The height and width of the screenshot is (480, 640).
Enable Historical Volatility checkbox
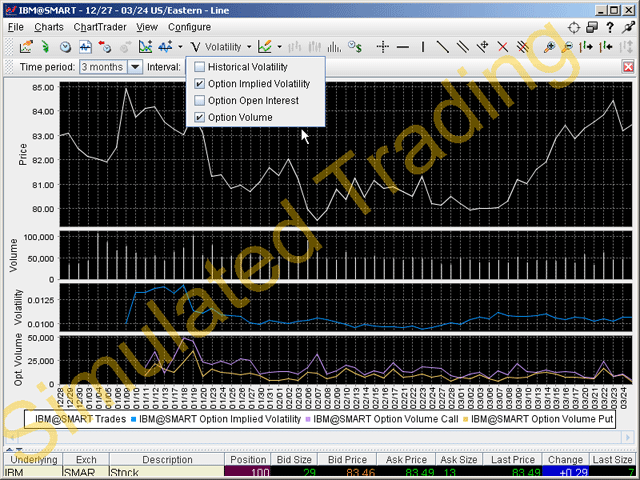200,67
